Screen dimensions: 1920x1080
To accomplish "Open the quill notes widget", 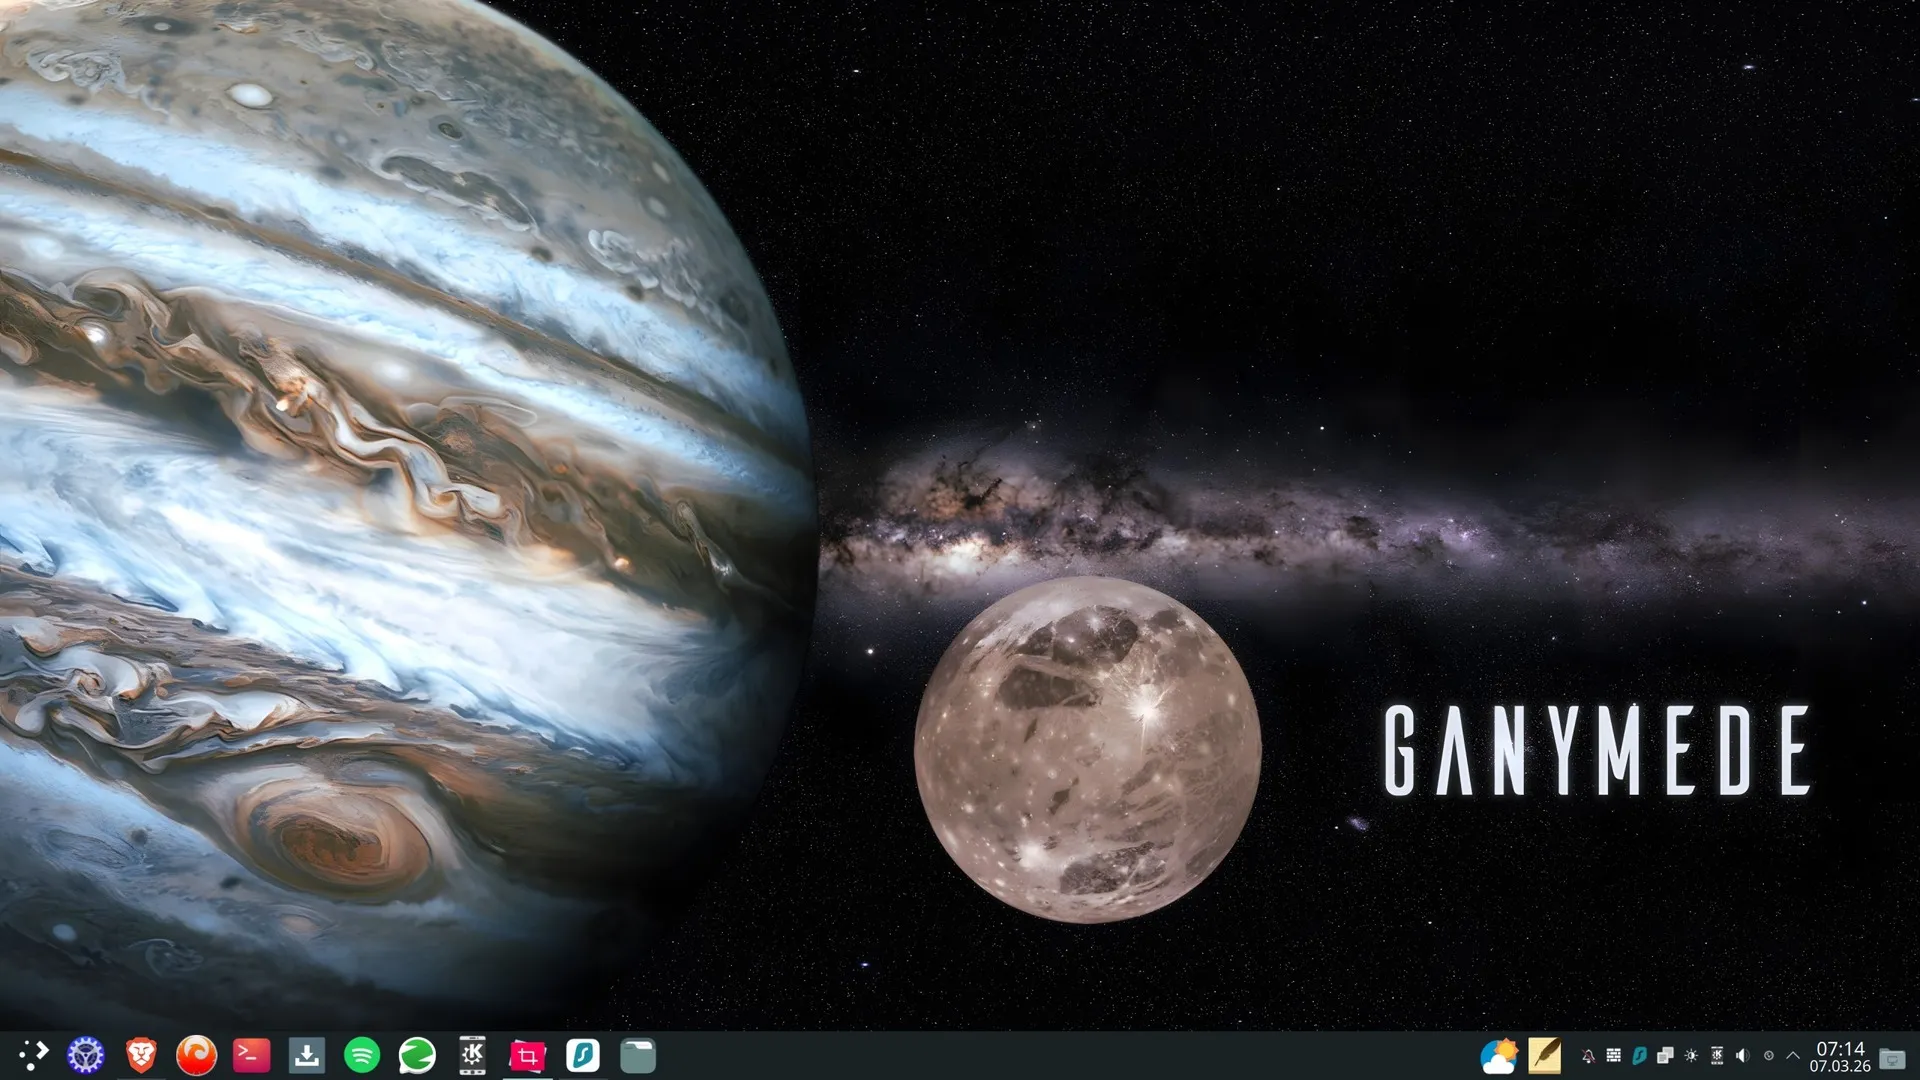I will [1545, 1055].
